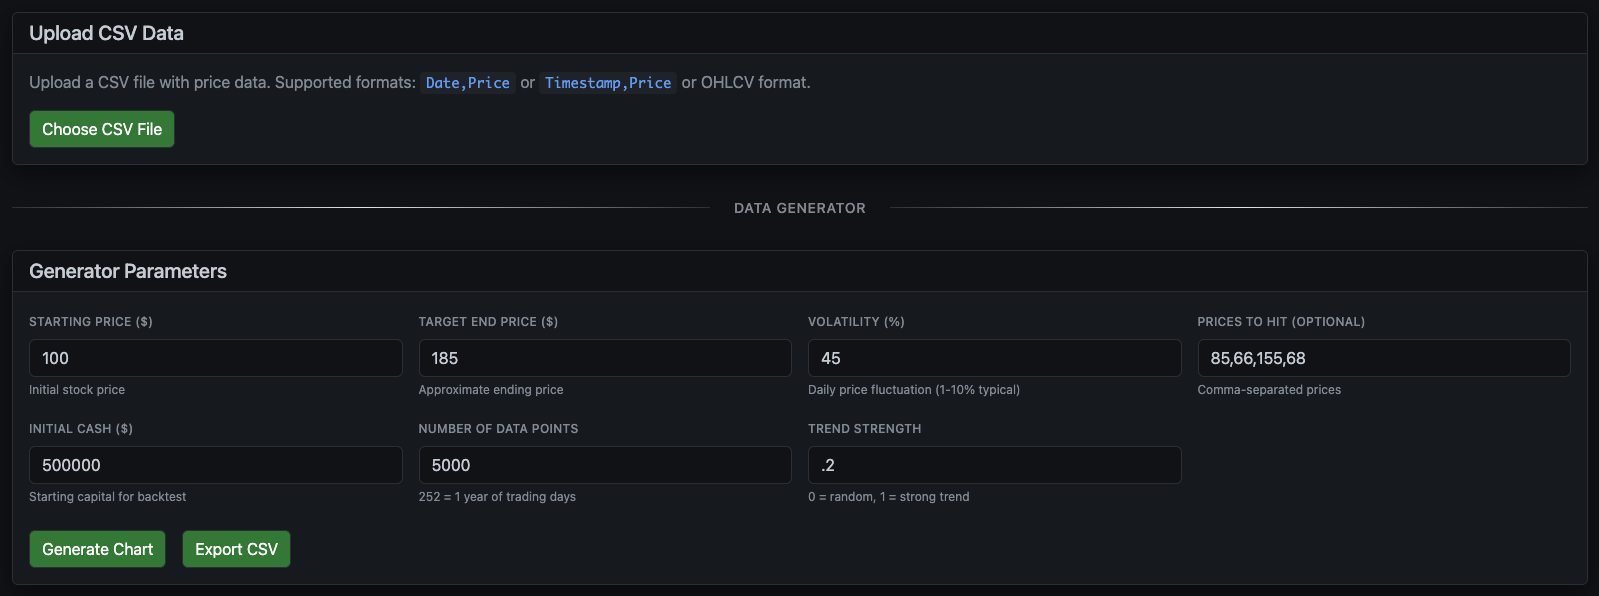Click the Choose CSV File button
1599x596 pixels.
101,128
